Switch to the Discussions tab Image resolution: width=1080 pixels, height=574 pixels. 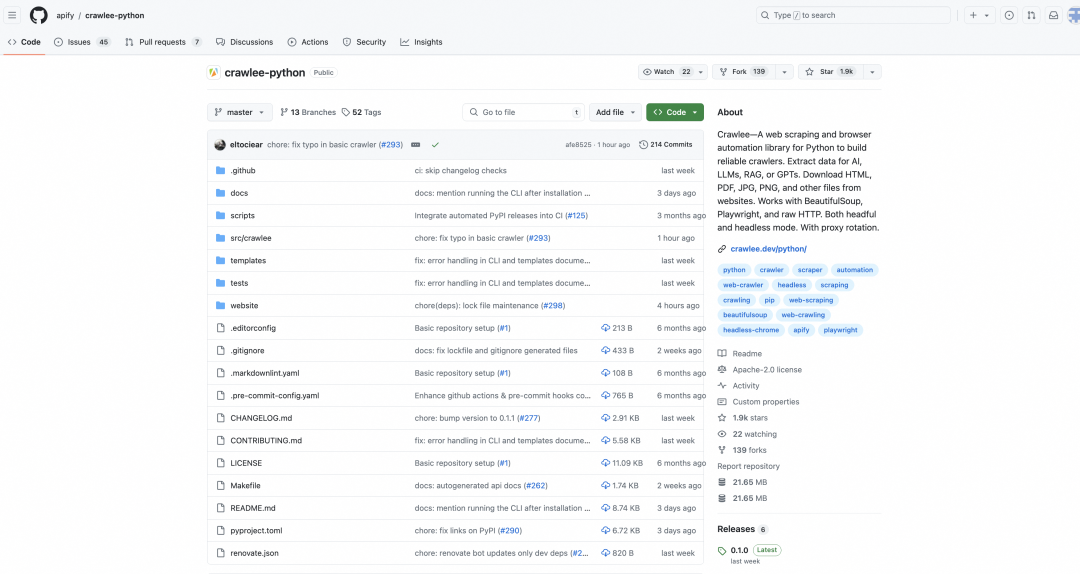coord(245,42)
